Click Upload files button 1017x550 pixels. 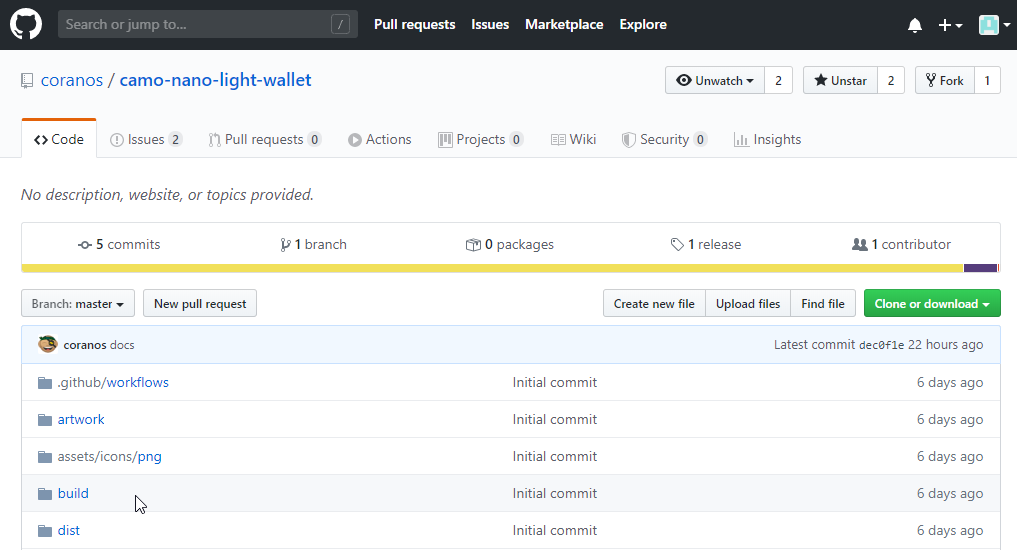[x=748, y=304]
